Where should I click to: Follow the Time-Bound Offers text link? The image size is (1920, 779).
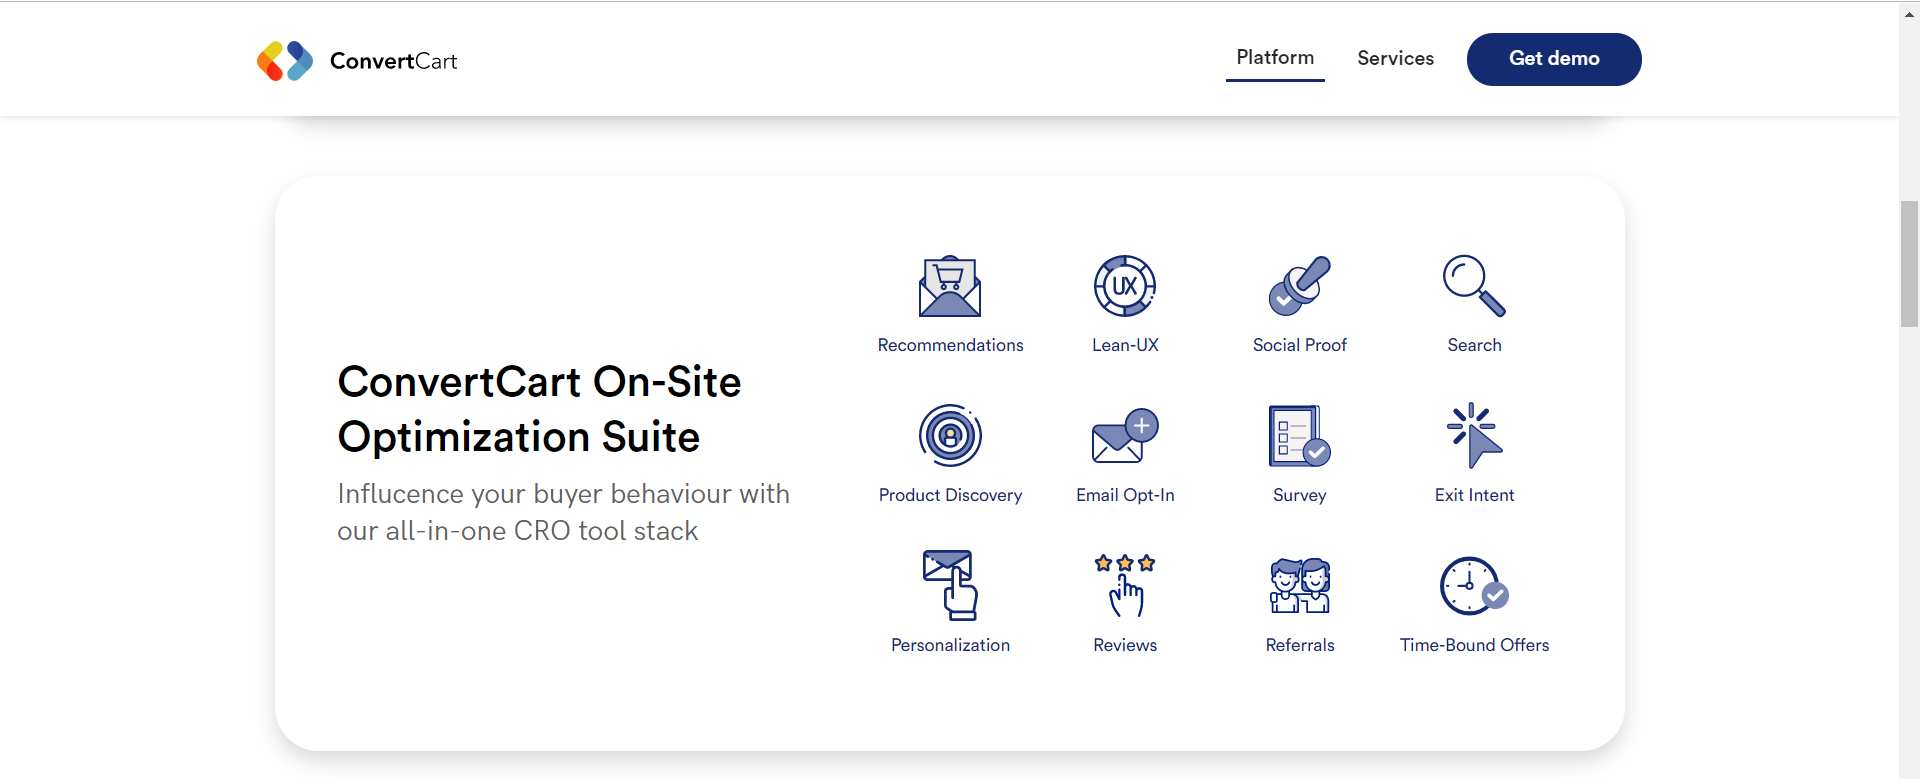click(1474, 646)
